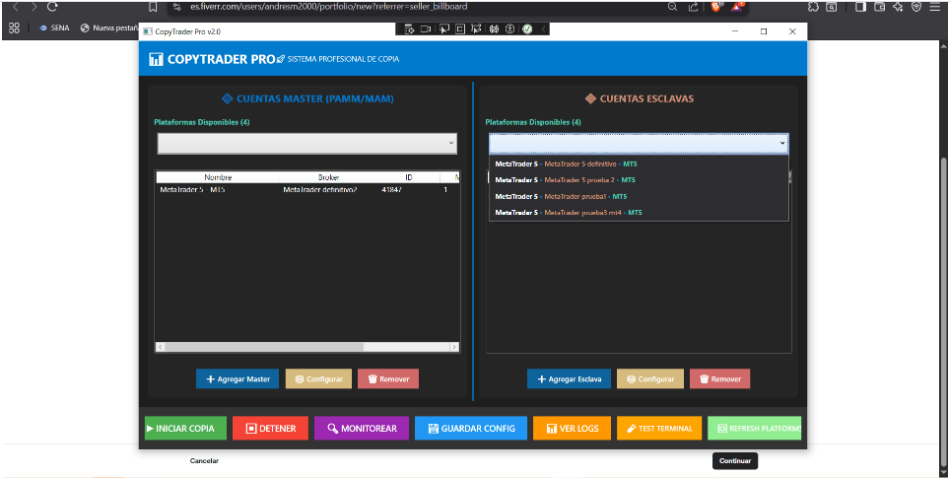Click the Brave rewards triangle icon
This screenshot has height=480, width=950.
(737, 7)
